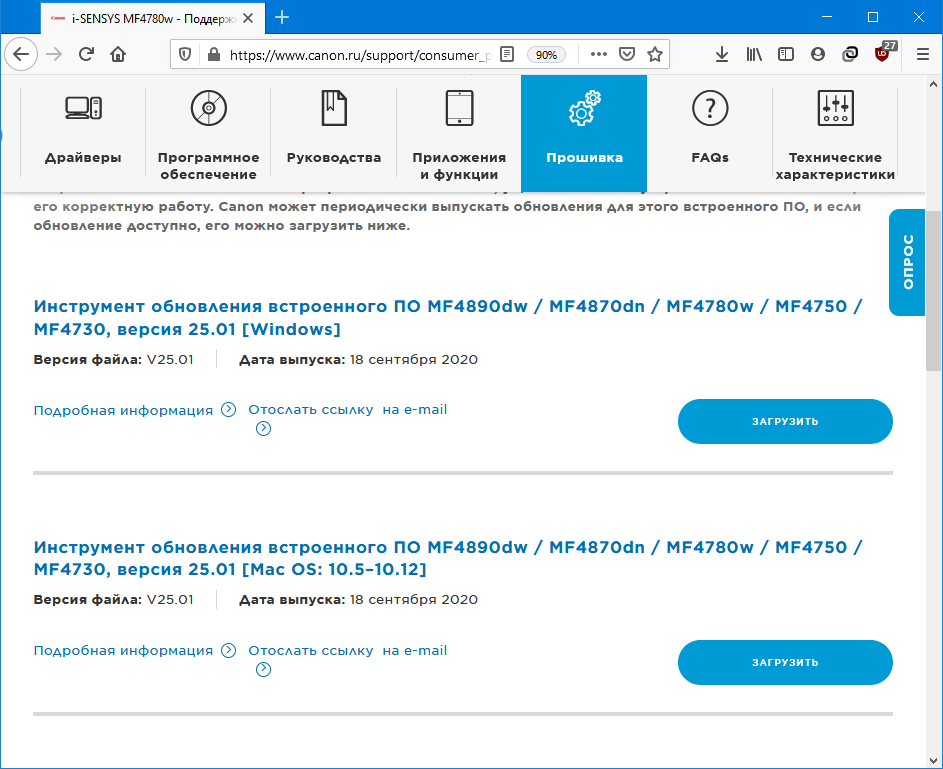Reload the page in Firefox
This screenshot has width=943, height=769.
87,54
